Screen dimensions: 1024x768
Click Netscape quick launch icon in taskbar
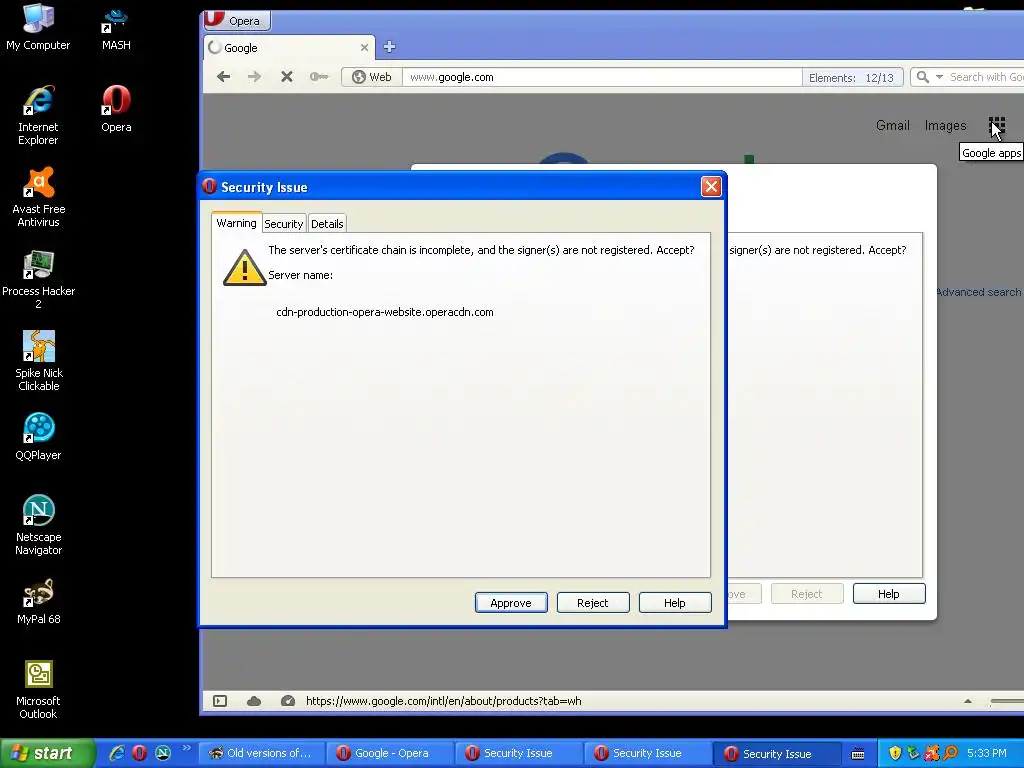(163, 753)
